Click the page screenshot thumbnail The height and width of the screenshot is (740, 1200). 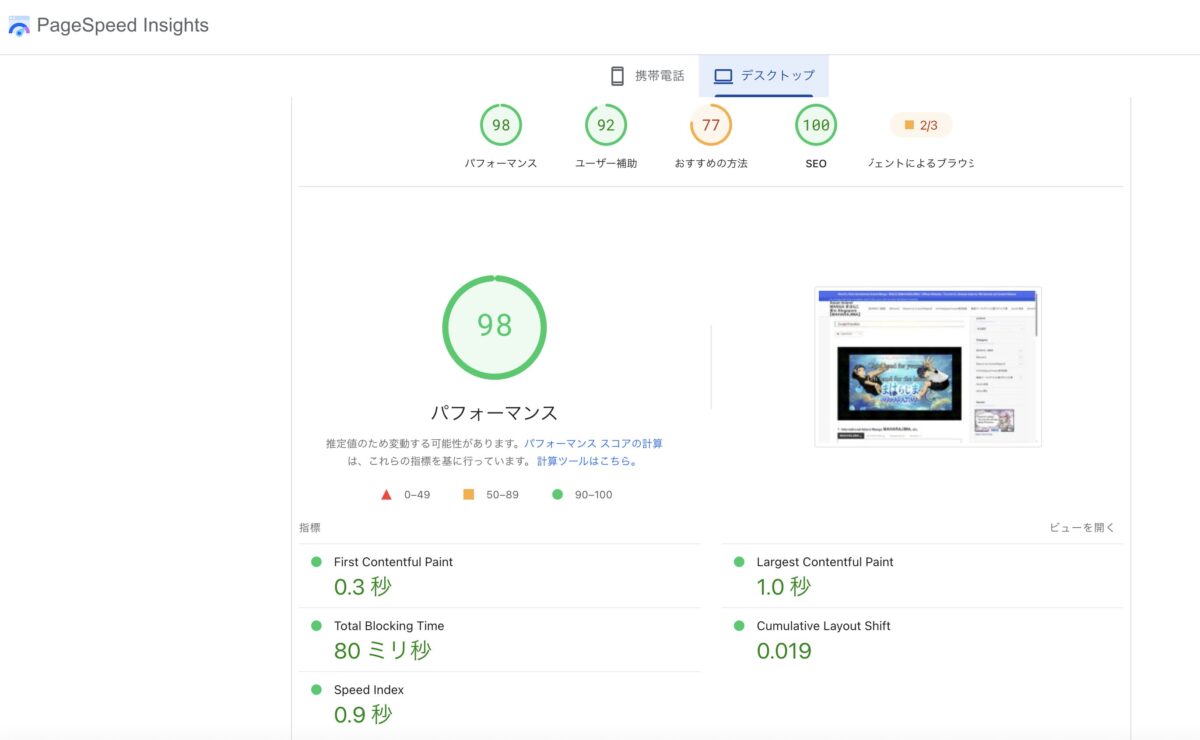click(x=928, y=367)
